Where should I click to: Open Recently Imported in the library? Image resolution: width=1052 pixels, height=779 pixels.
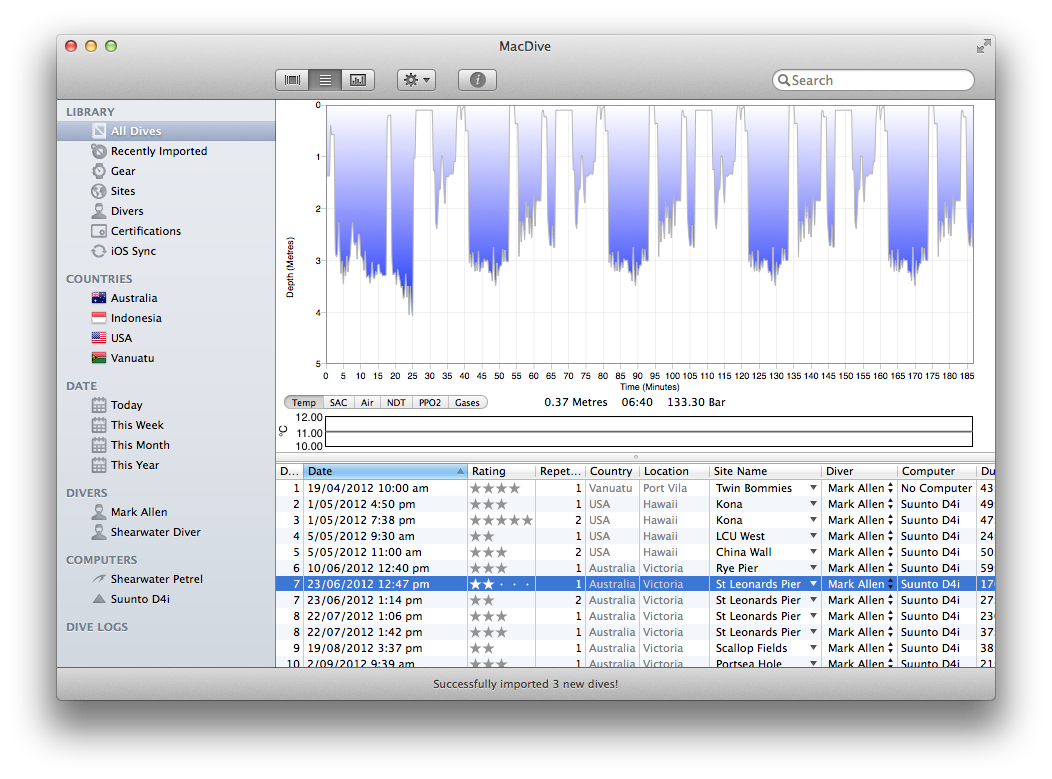(x=158, y=151)
